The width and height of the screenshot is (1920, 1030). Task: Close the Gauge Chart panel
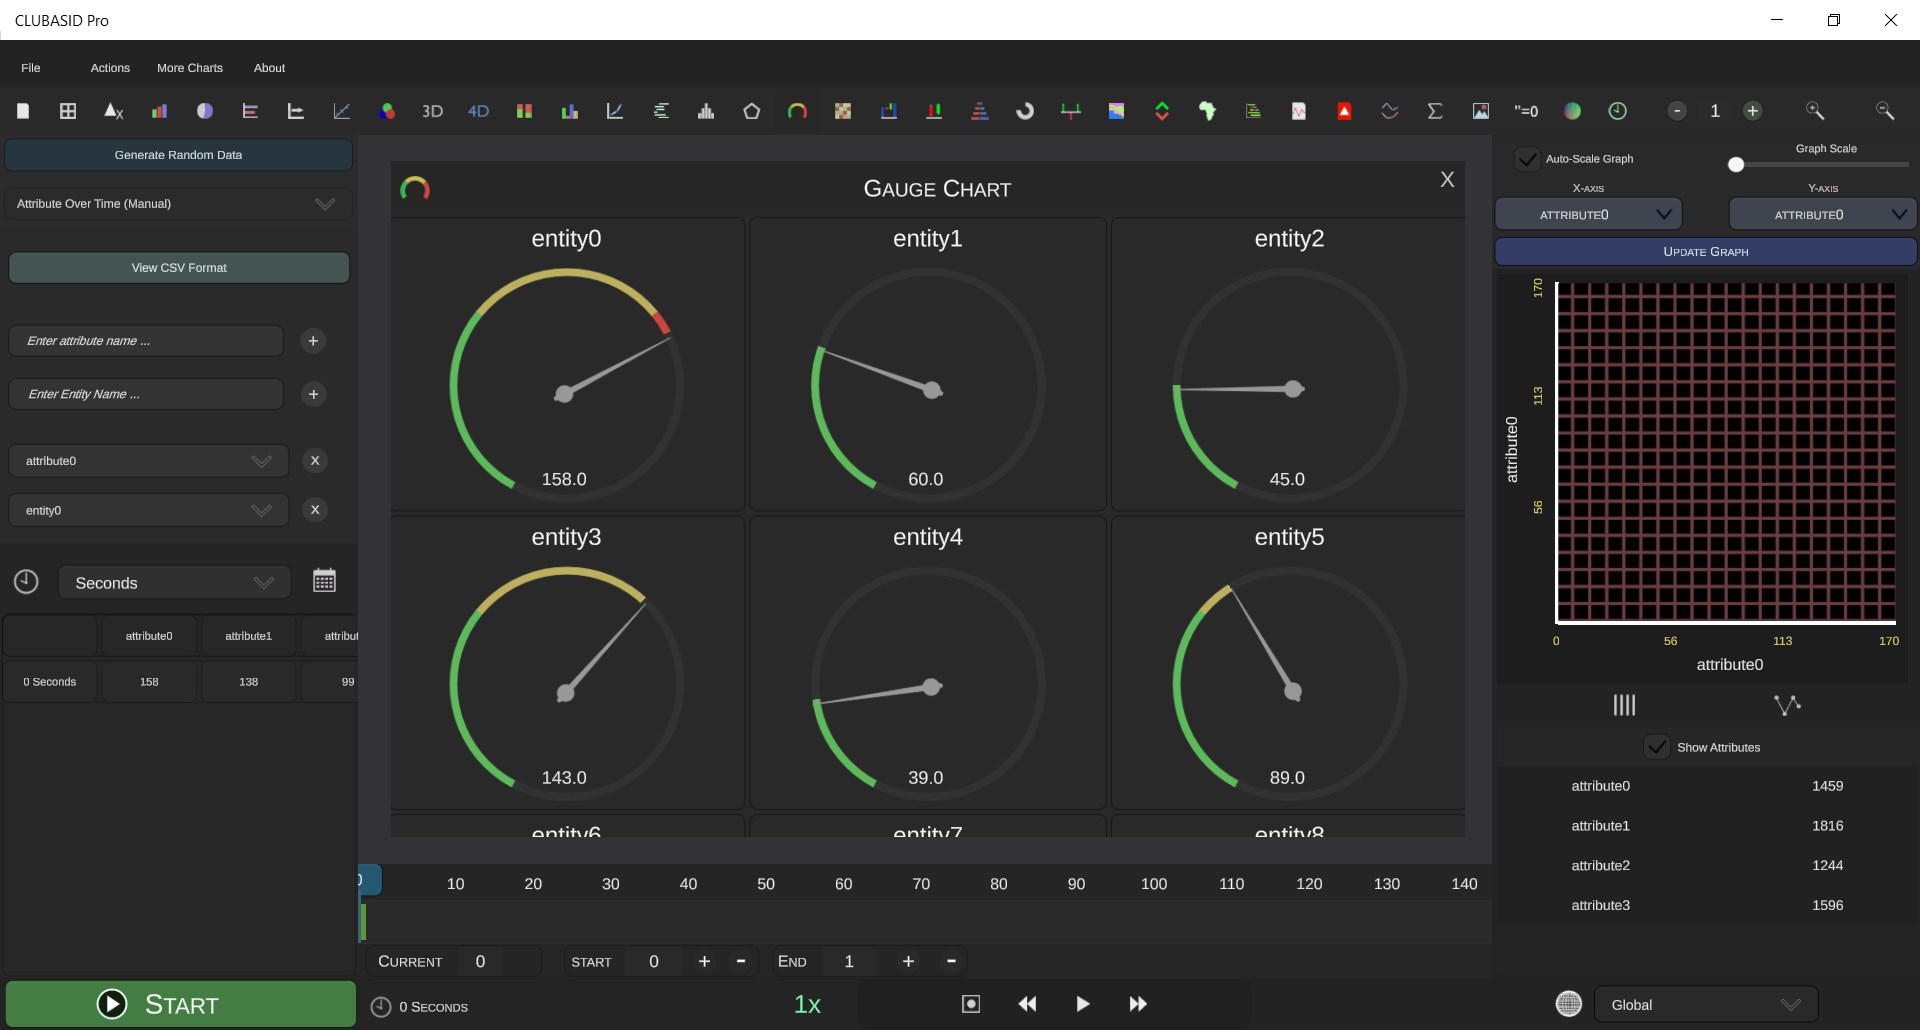1447,180
